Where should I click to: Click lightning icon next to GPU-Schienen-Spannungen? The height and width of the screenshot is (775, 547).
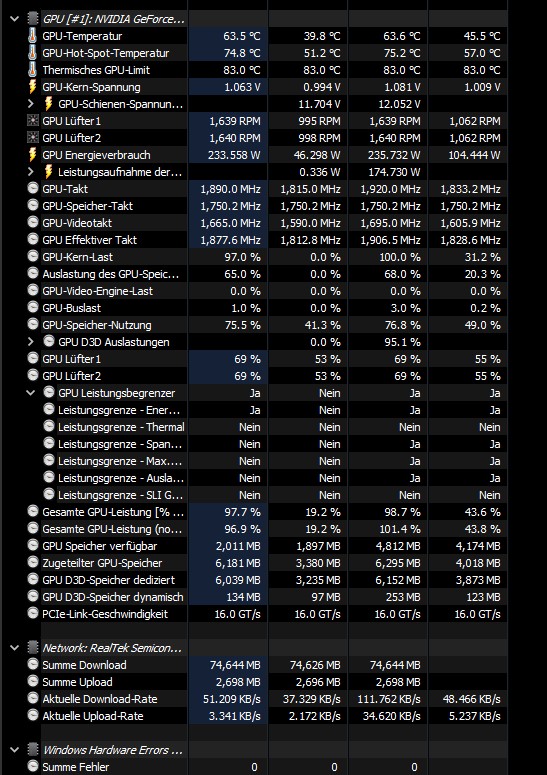[48, 104]
